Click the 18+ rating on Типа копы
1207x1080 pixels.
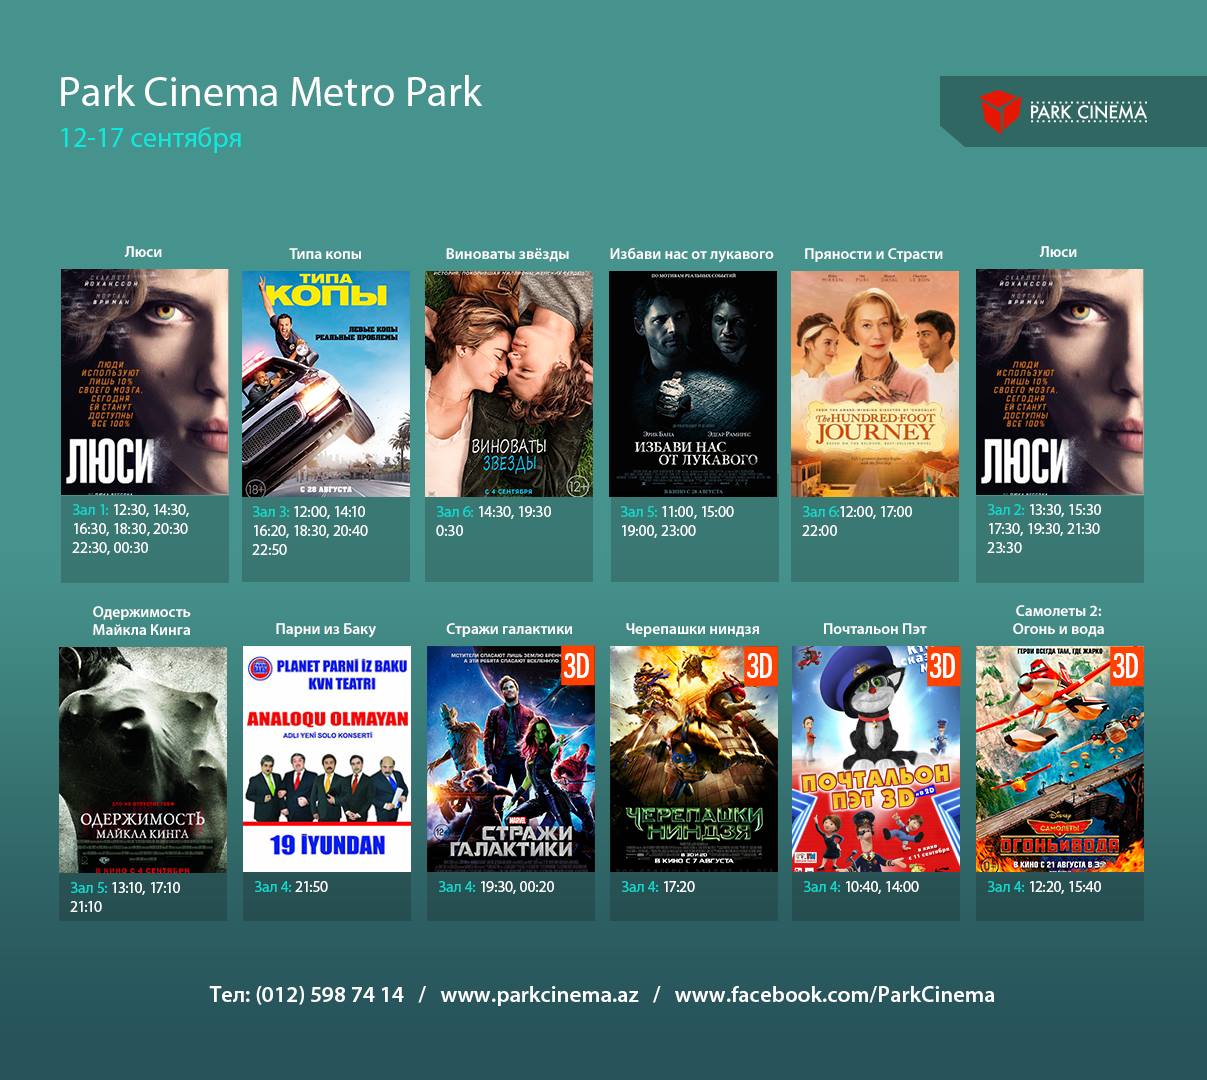pos(256,488)
